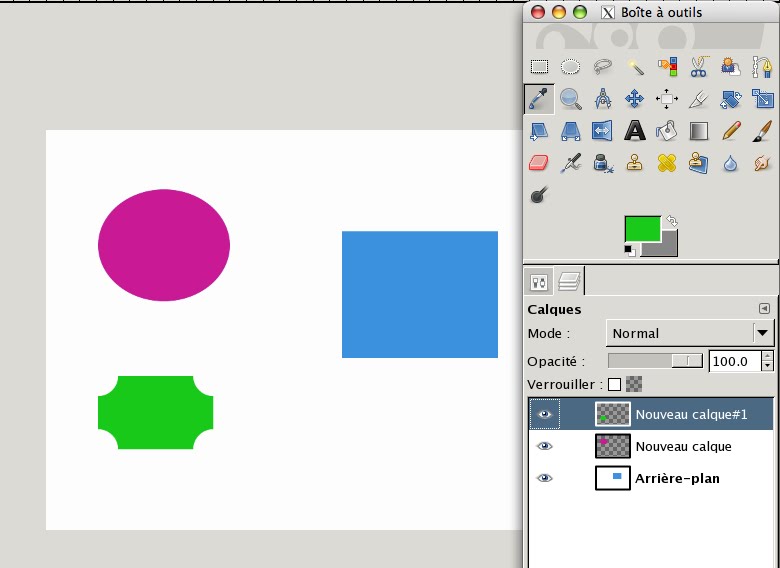Toggle the lock alpha channel icon
This screenshot has width=780, height=568.
pyautogui.click(x=634, y=384)
